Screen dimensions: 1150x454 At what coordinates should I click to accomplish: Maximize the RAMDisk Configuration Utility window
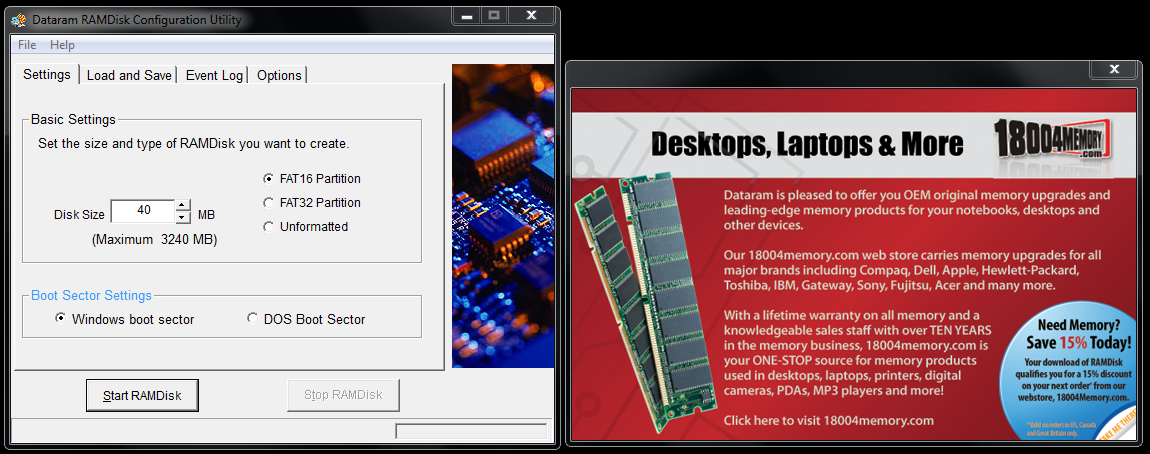point(494,15)
